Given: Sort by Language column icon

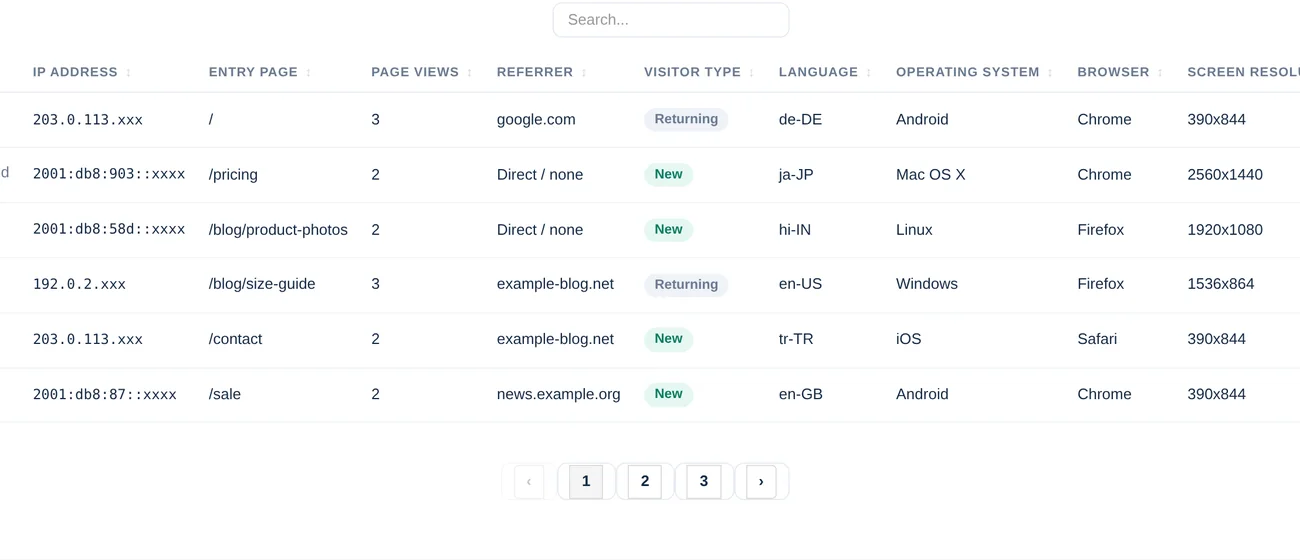Looking at the screenshot, I should [868, 73].
